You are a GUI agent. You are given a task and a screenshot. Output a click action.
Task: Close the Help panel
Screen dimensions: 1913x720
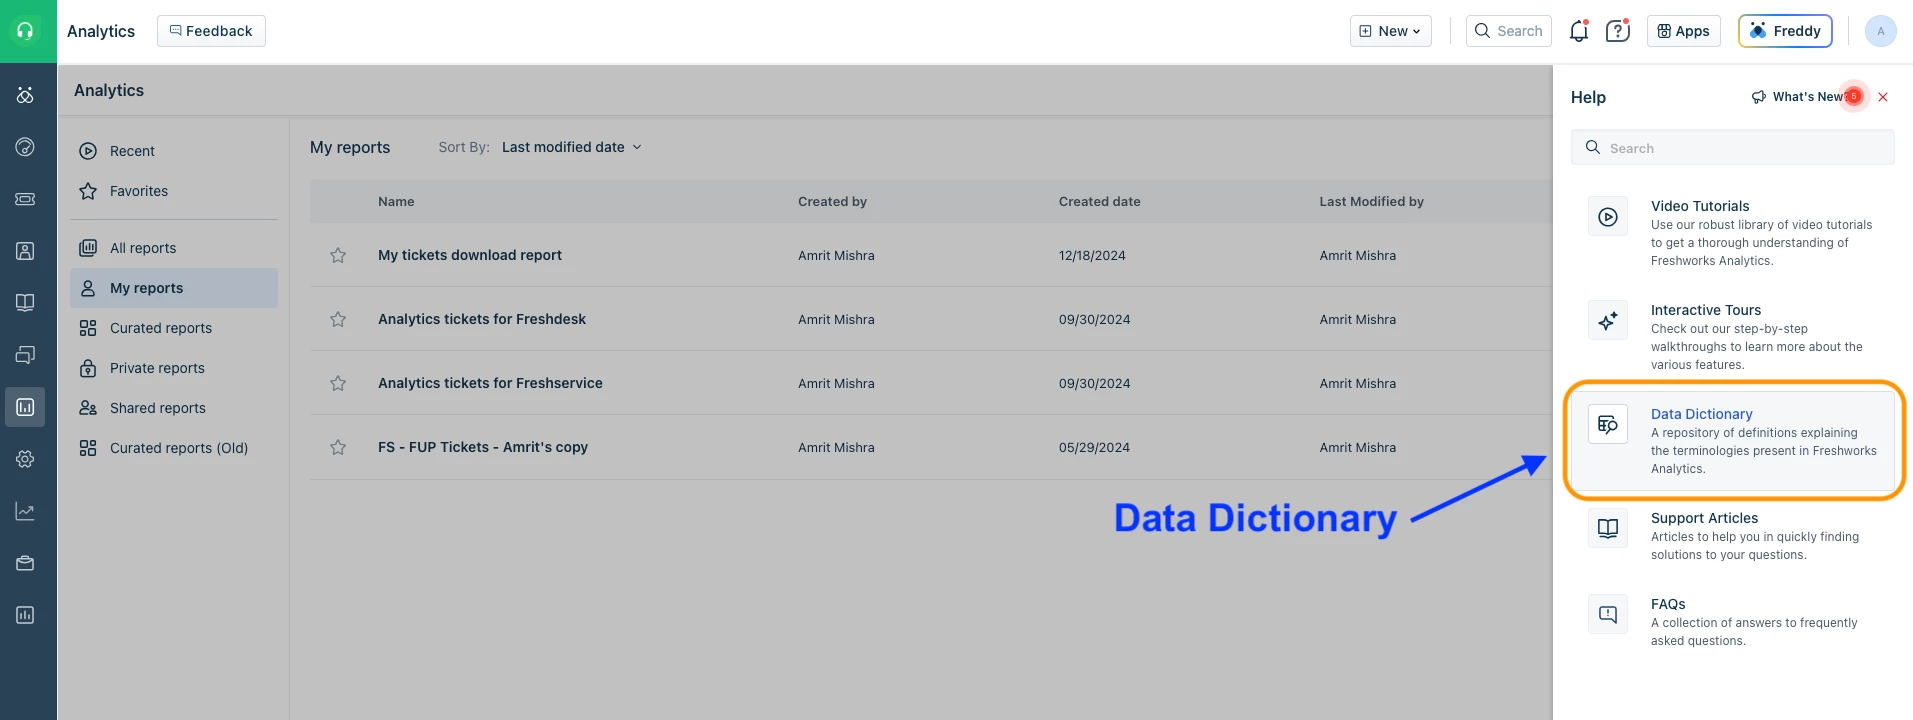[1883, 97]
